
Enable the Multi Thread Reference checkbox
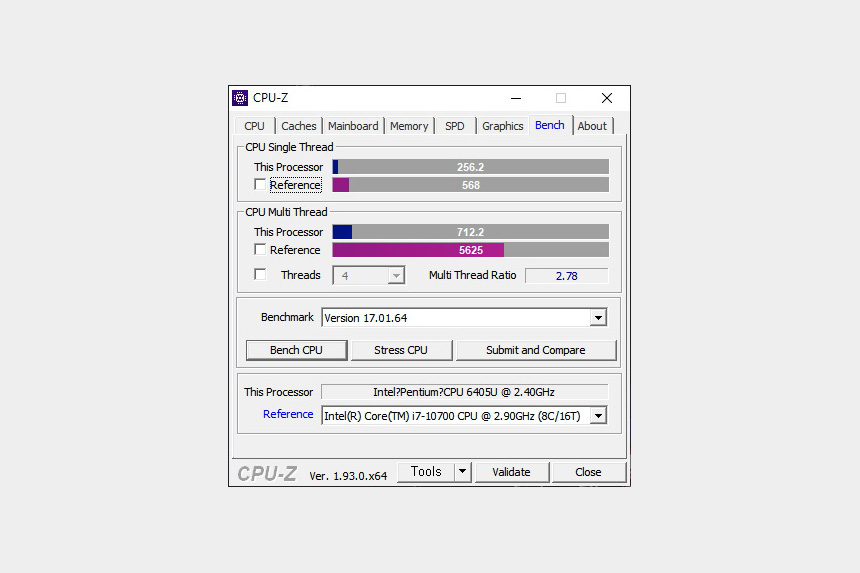pyautogui.click(x=260, y=249)
